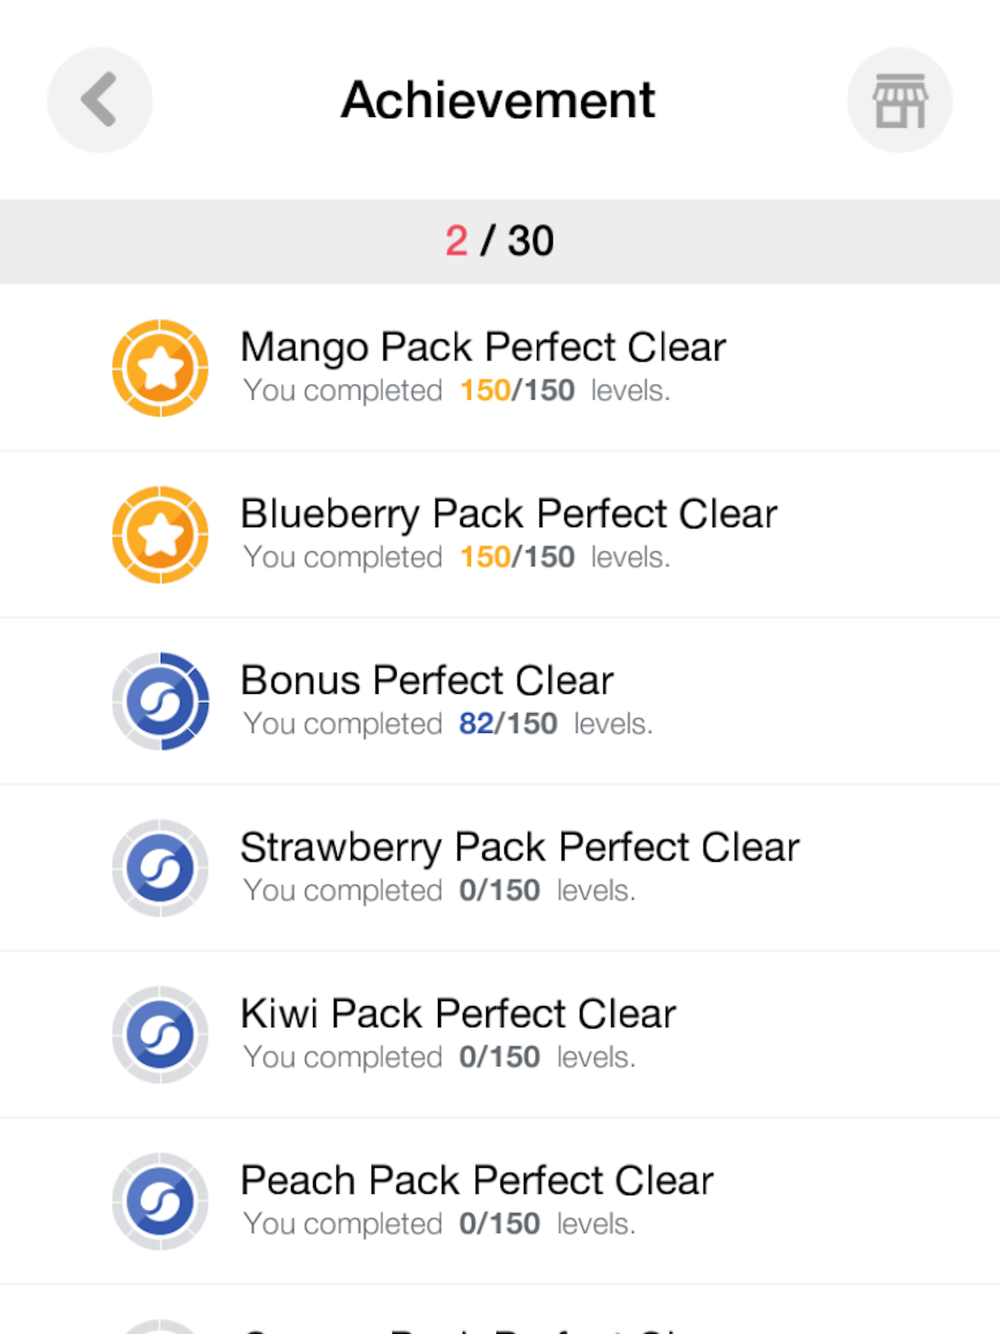The height and width of the screenshot is (1334, 1000).
Task: Click the 2 / 30 achievement counter
Action: tap(500, 241)
